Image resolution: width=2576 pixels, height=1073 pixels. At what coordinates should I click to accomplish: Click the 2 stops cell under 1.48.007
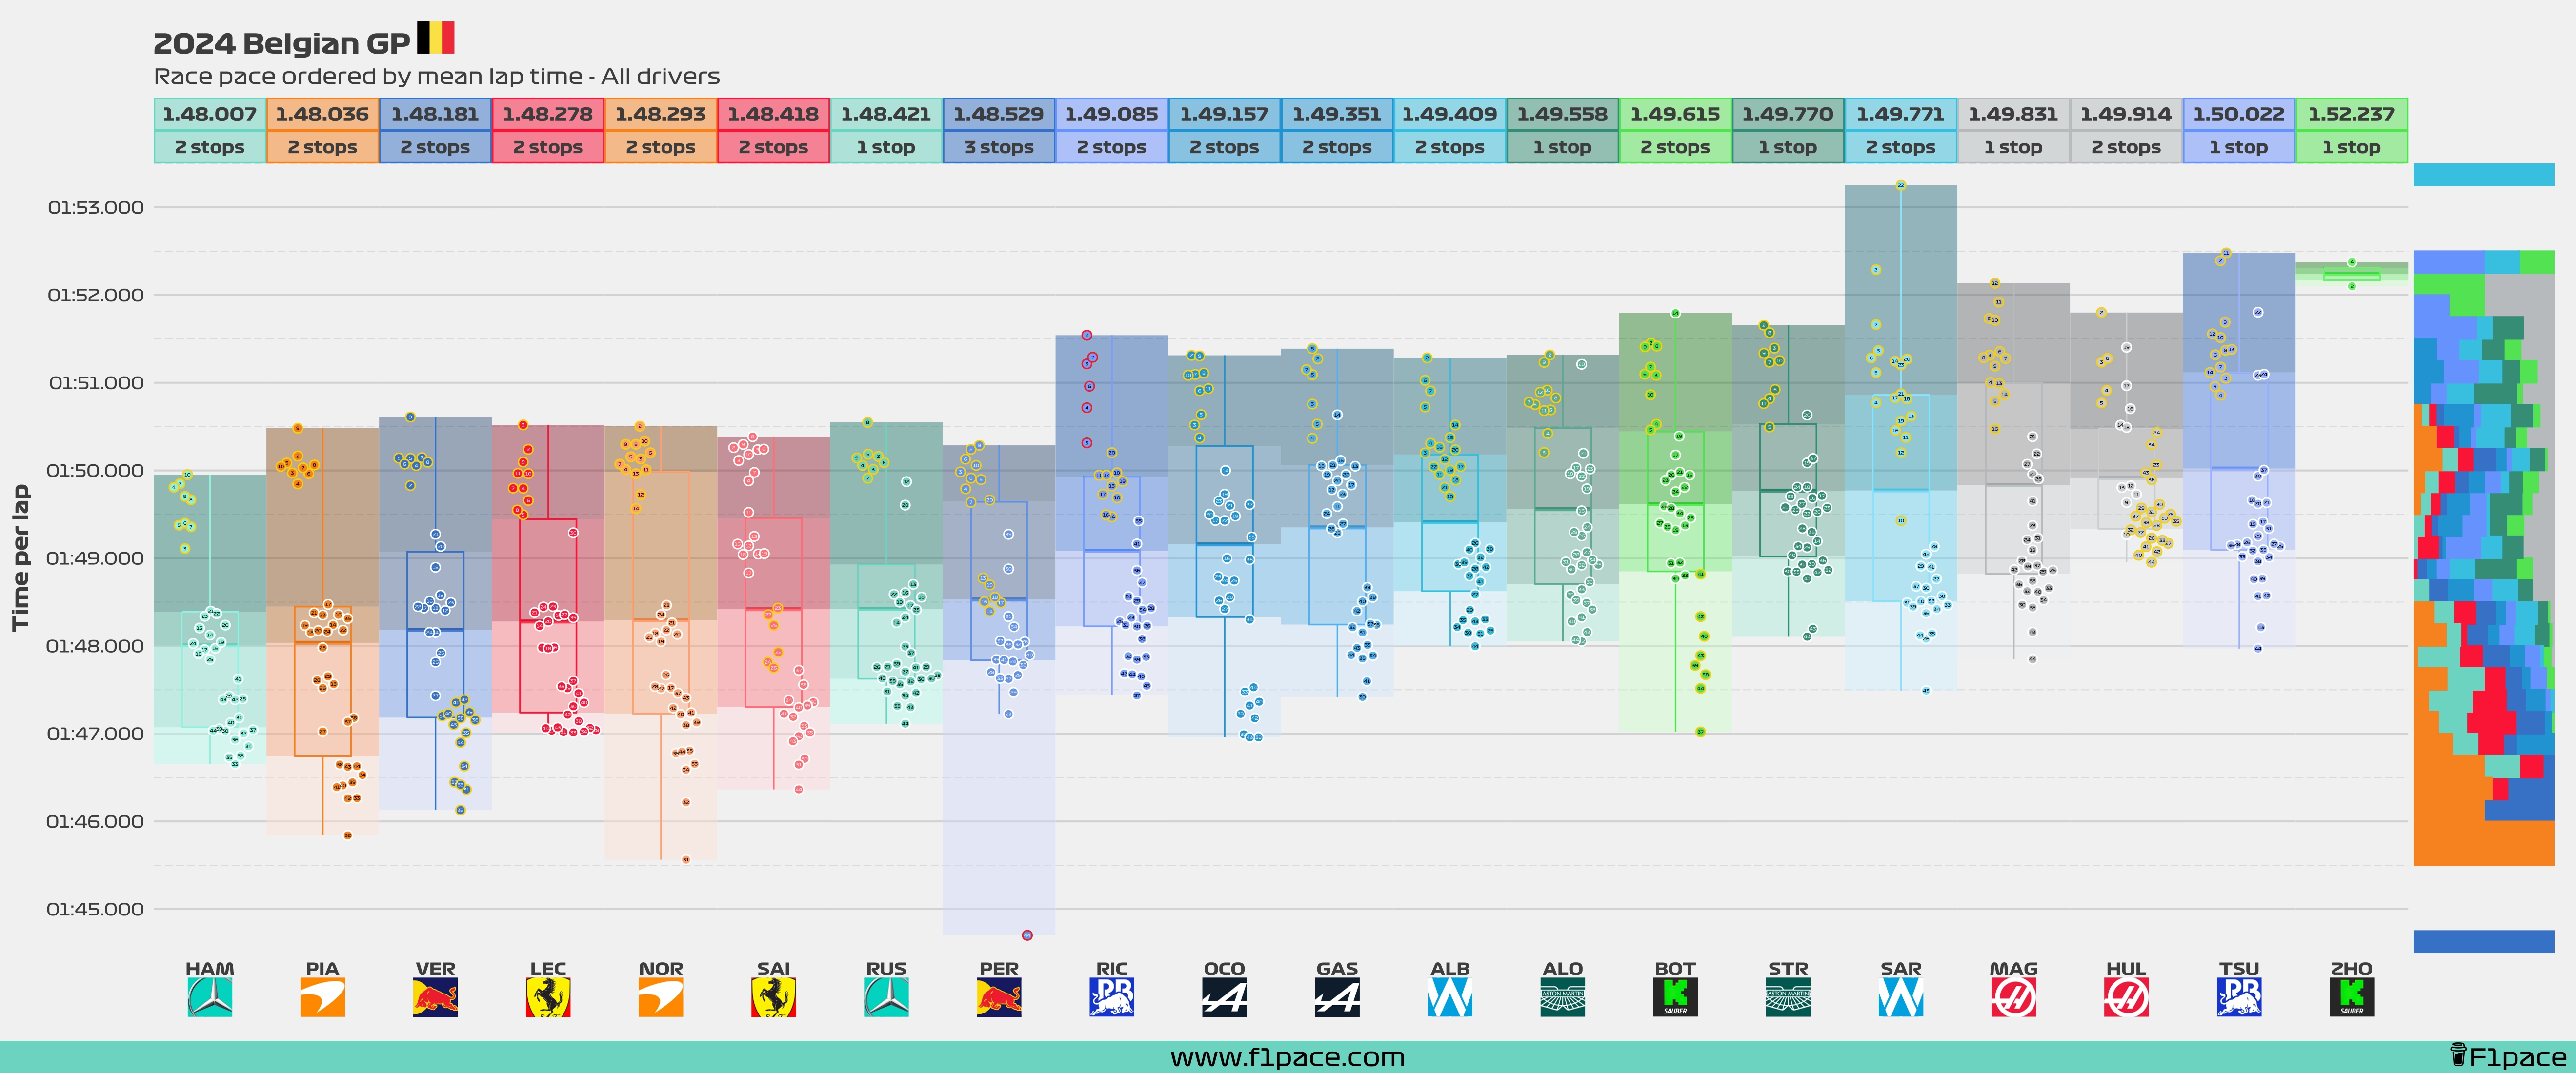point(210,147)
